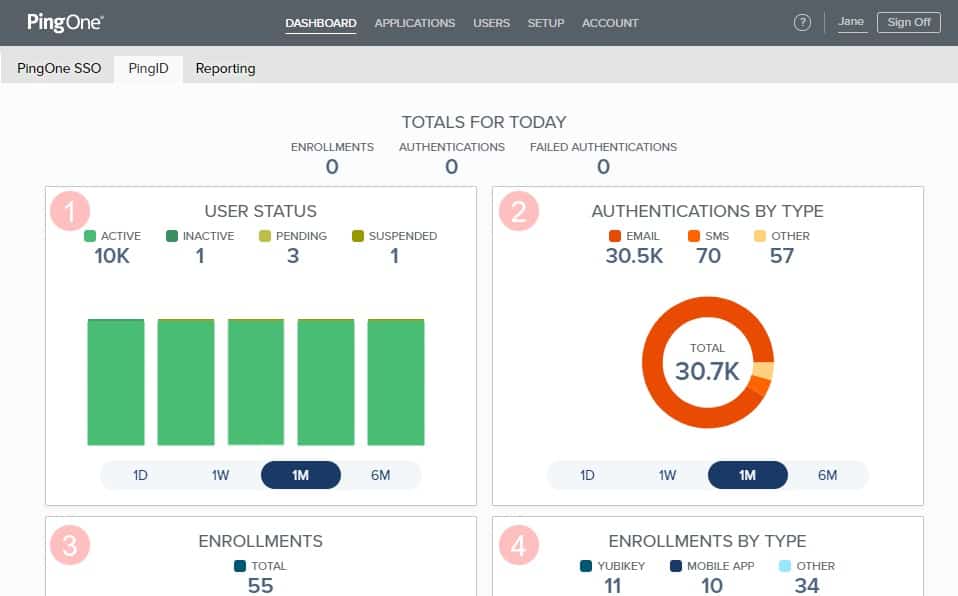Select 1M range in Authentications By Type

point(748,475)
